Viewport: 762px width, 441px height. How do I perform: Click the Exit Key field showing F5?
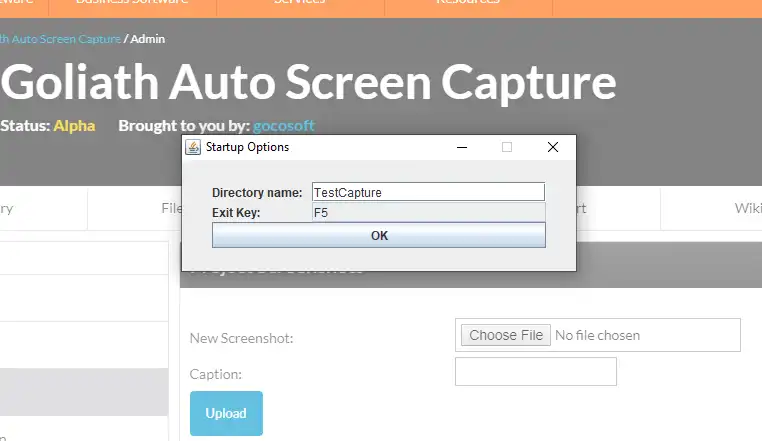click(x=428, y=212)
